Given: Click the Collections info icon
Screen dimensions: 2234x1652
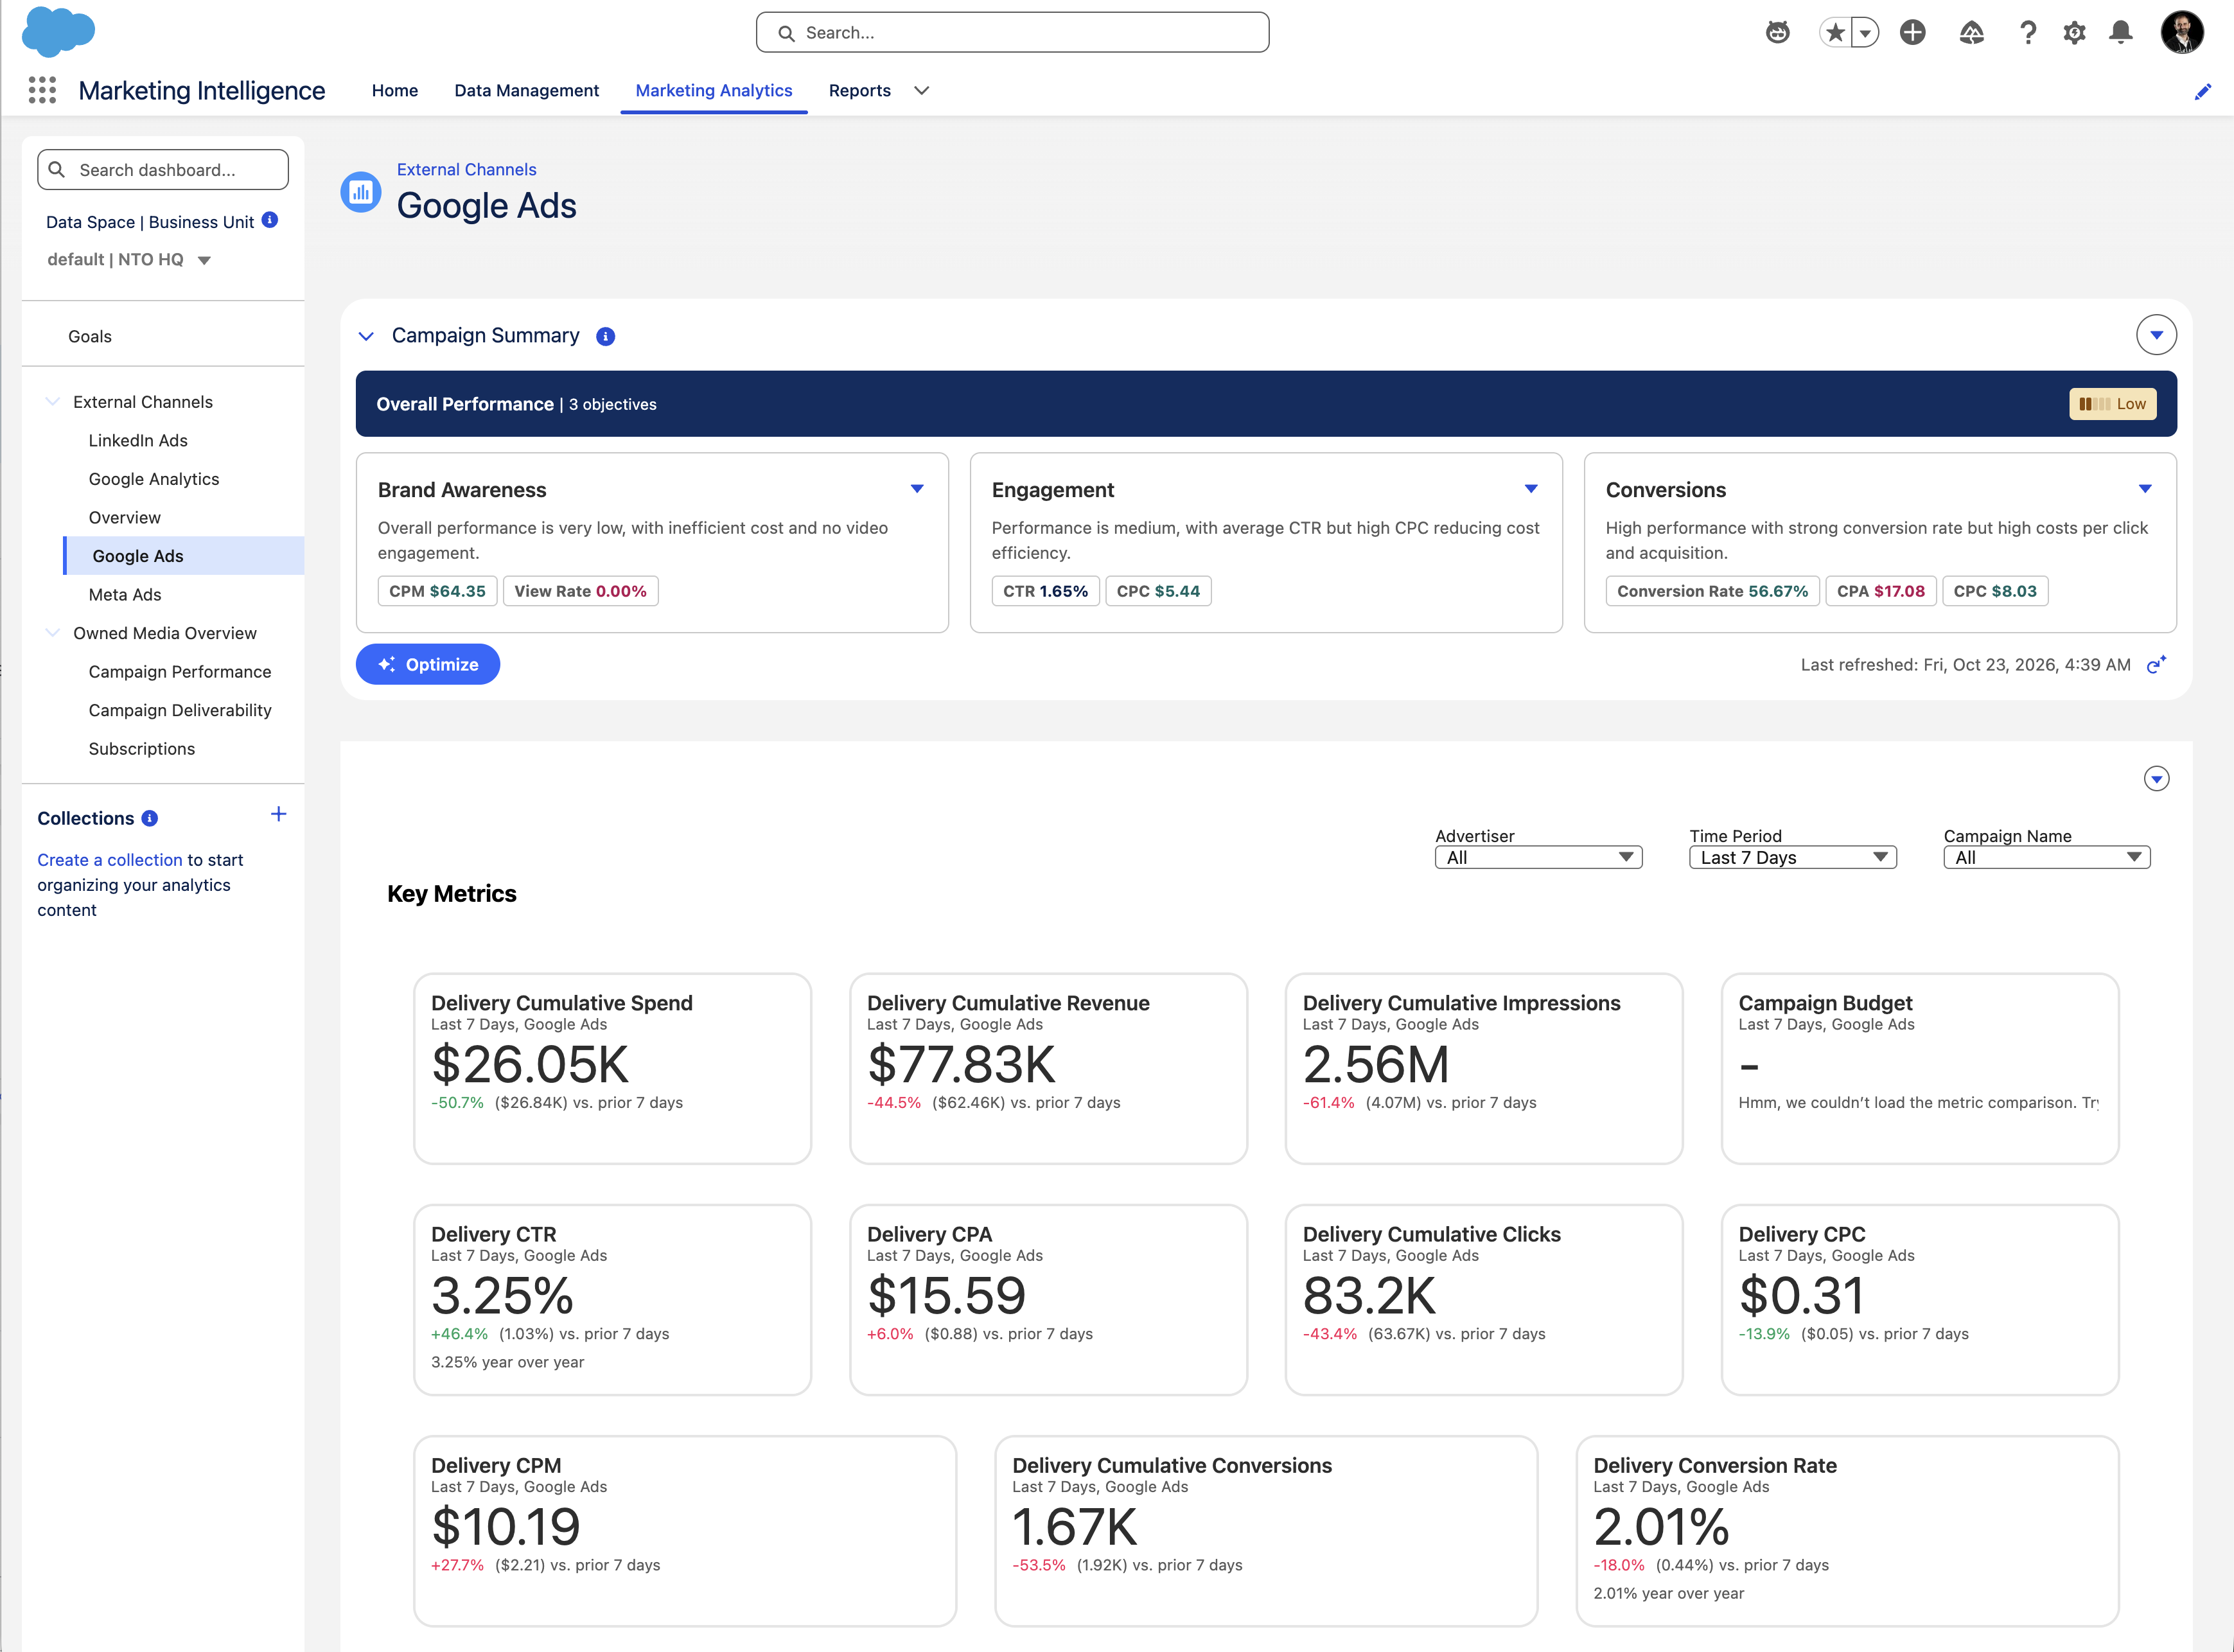Looking at the screenshot, I should click(150, 818).
